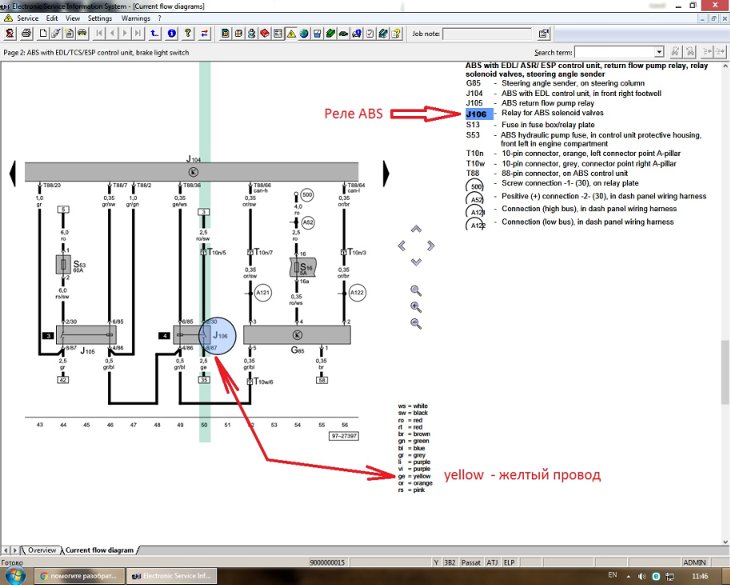This screenshot has height=585, width=730.
Task: Click the icon right of Job note field
Action: [543, 34]
